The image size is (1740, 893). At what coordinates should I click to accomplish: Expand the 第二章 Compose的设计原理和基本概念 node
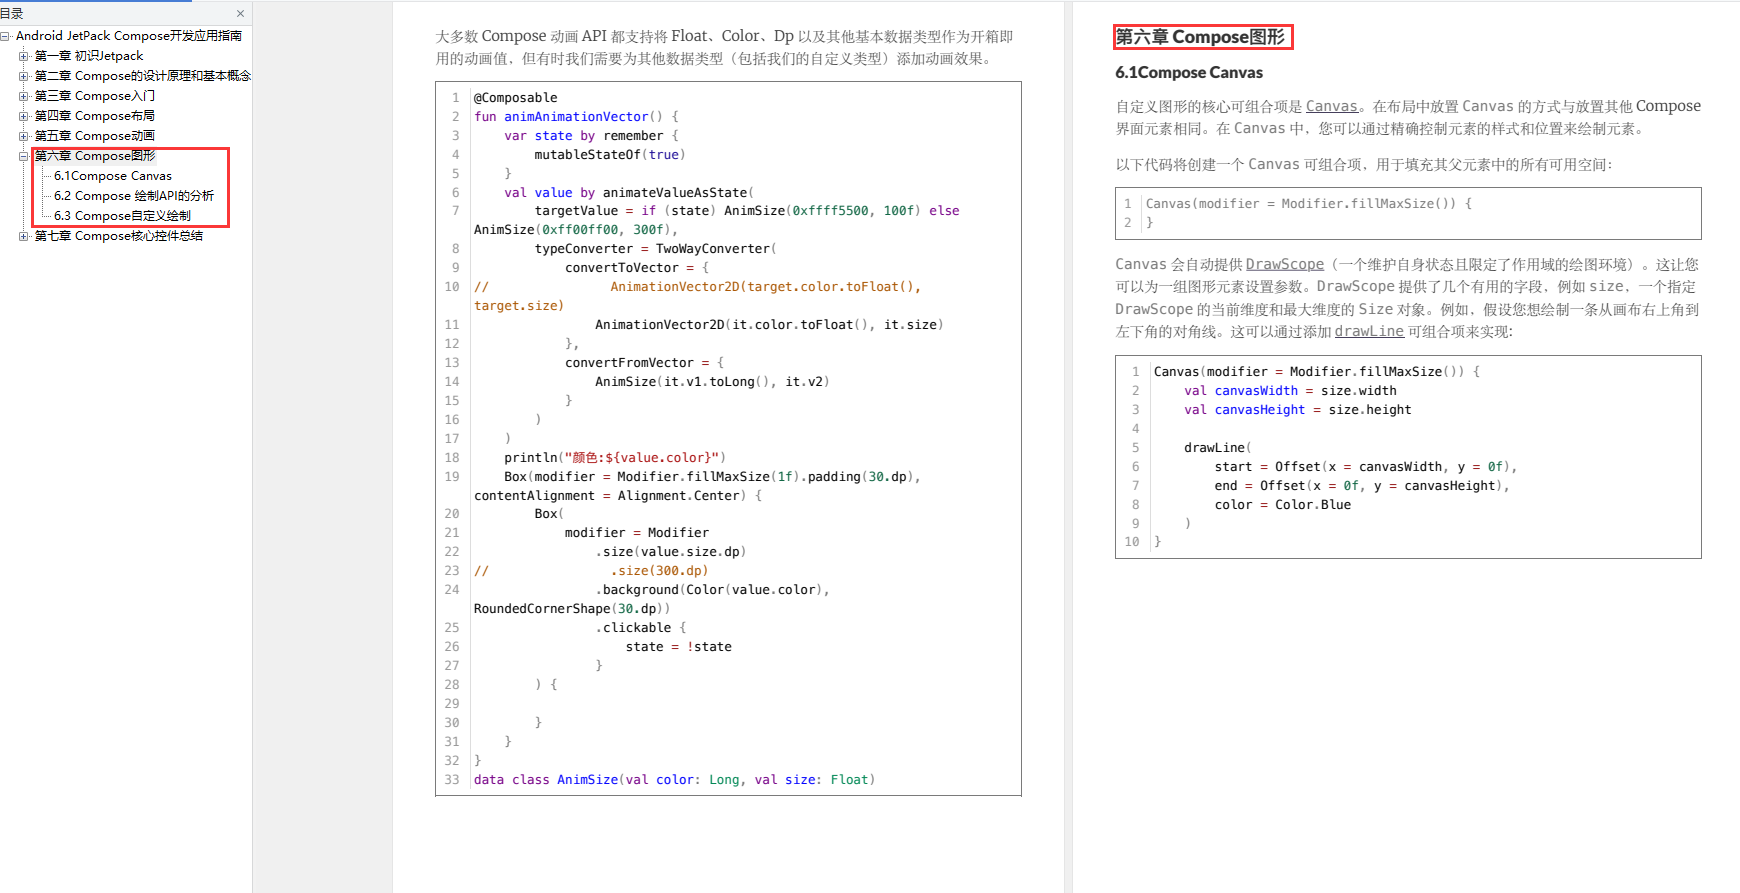tap(24, 76)
